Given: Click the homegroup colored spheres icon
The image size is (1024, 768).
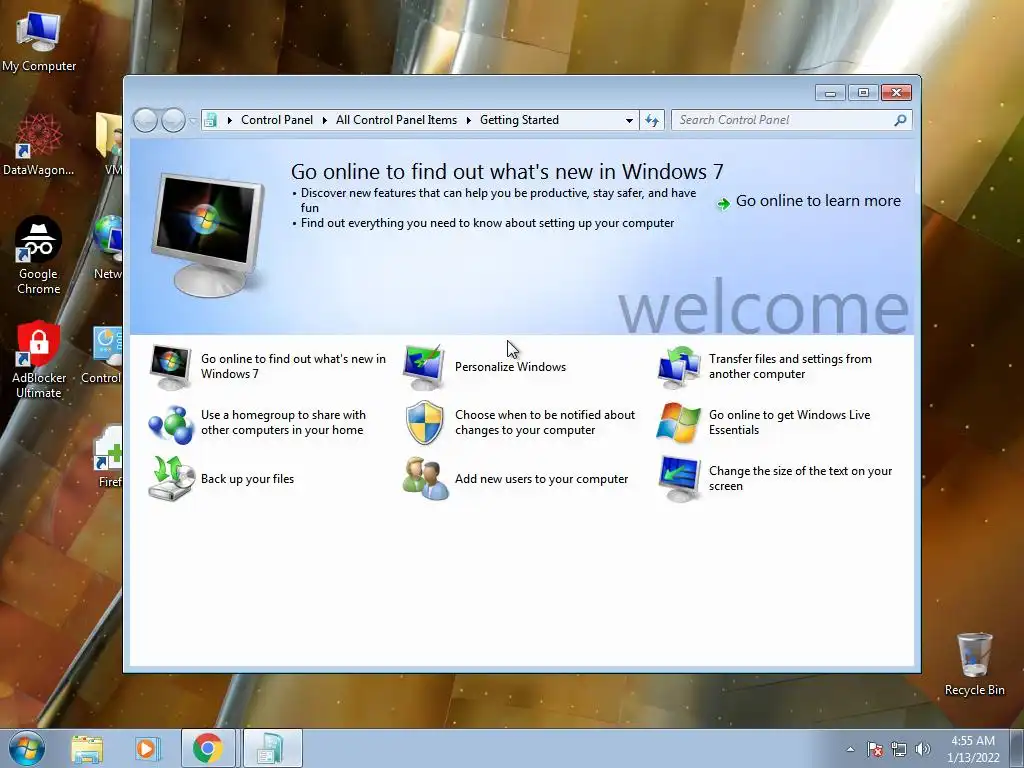Looking at the screenshot, I should (170, 423).
